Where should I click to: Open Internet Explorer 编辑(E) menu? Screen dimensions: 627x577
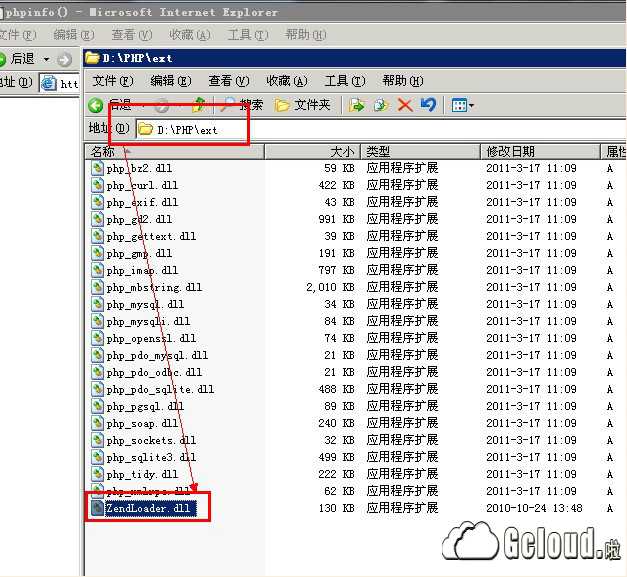(74, 35)
